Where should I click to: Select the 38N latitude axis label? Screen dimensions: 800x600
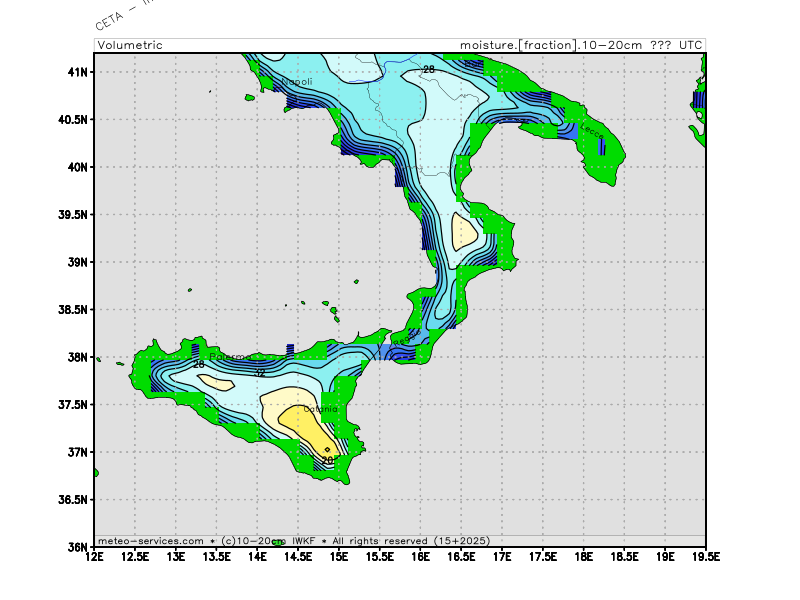pyautogui.click(x=78, y=357)
